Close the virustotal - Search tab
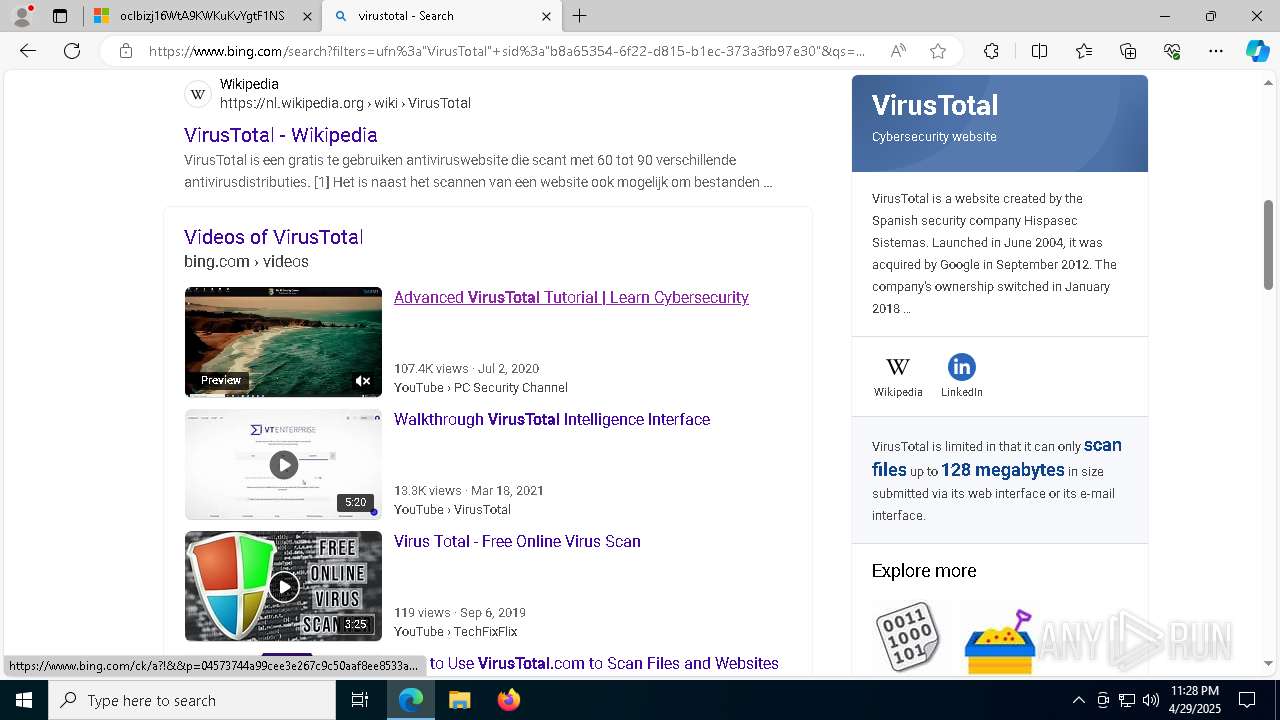 point(546,16)
